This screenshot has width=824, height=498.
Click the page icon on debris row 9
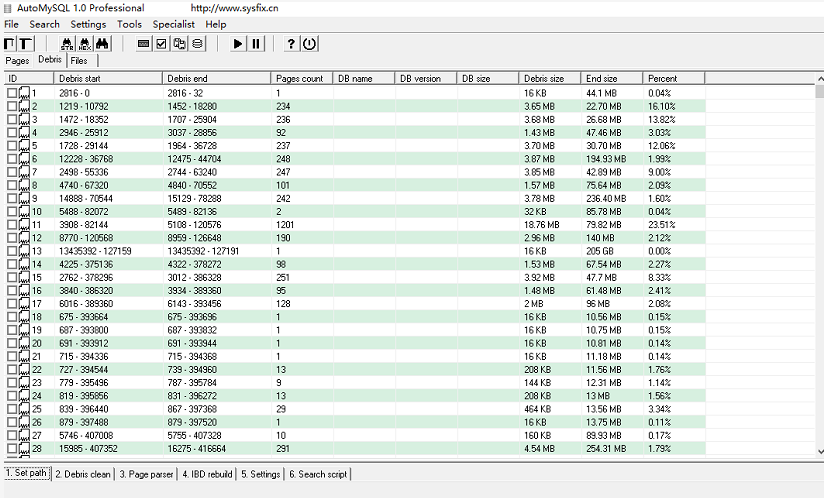click(24, 199)
